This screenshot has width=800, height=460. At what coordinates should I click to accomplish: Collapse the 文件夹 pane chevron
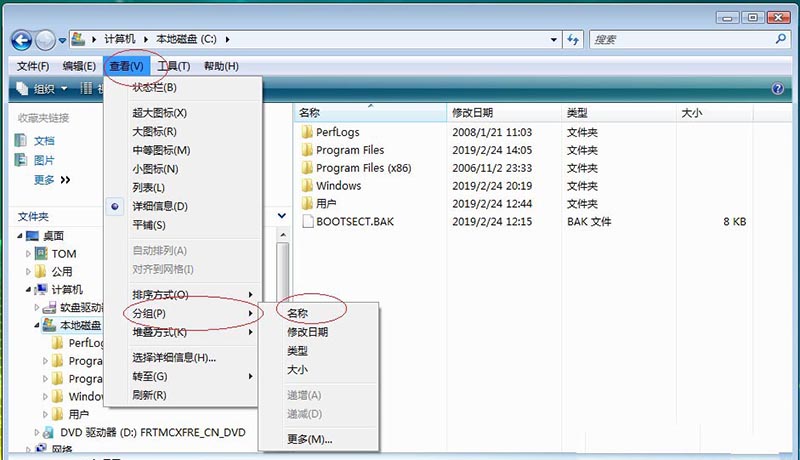pos(282,216)
